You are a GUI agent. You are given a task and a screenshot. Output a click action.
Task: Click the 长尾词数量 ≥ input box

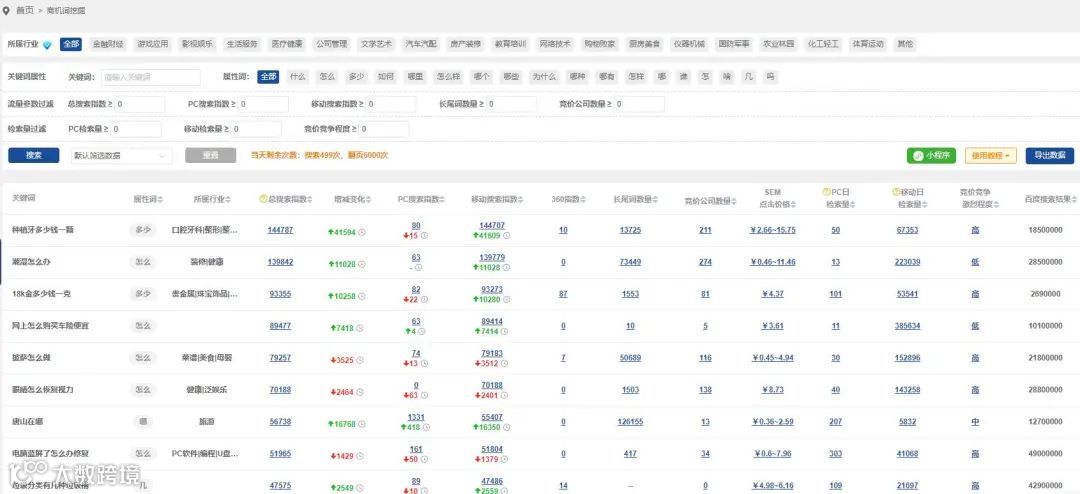(x=511, y=105)
